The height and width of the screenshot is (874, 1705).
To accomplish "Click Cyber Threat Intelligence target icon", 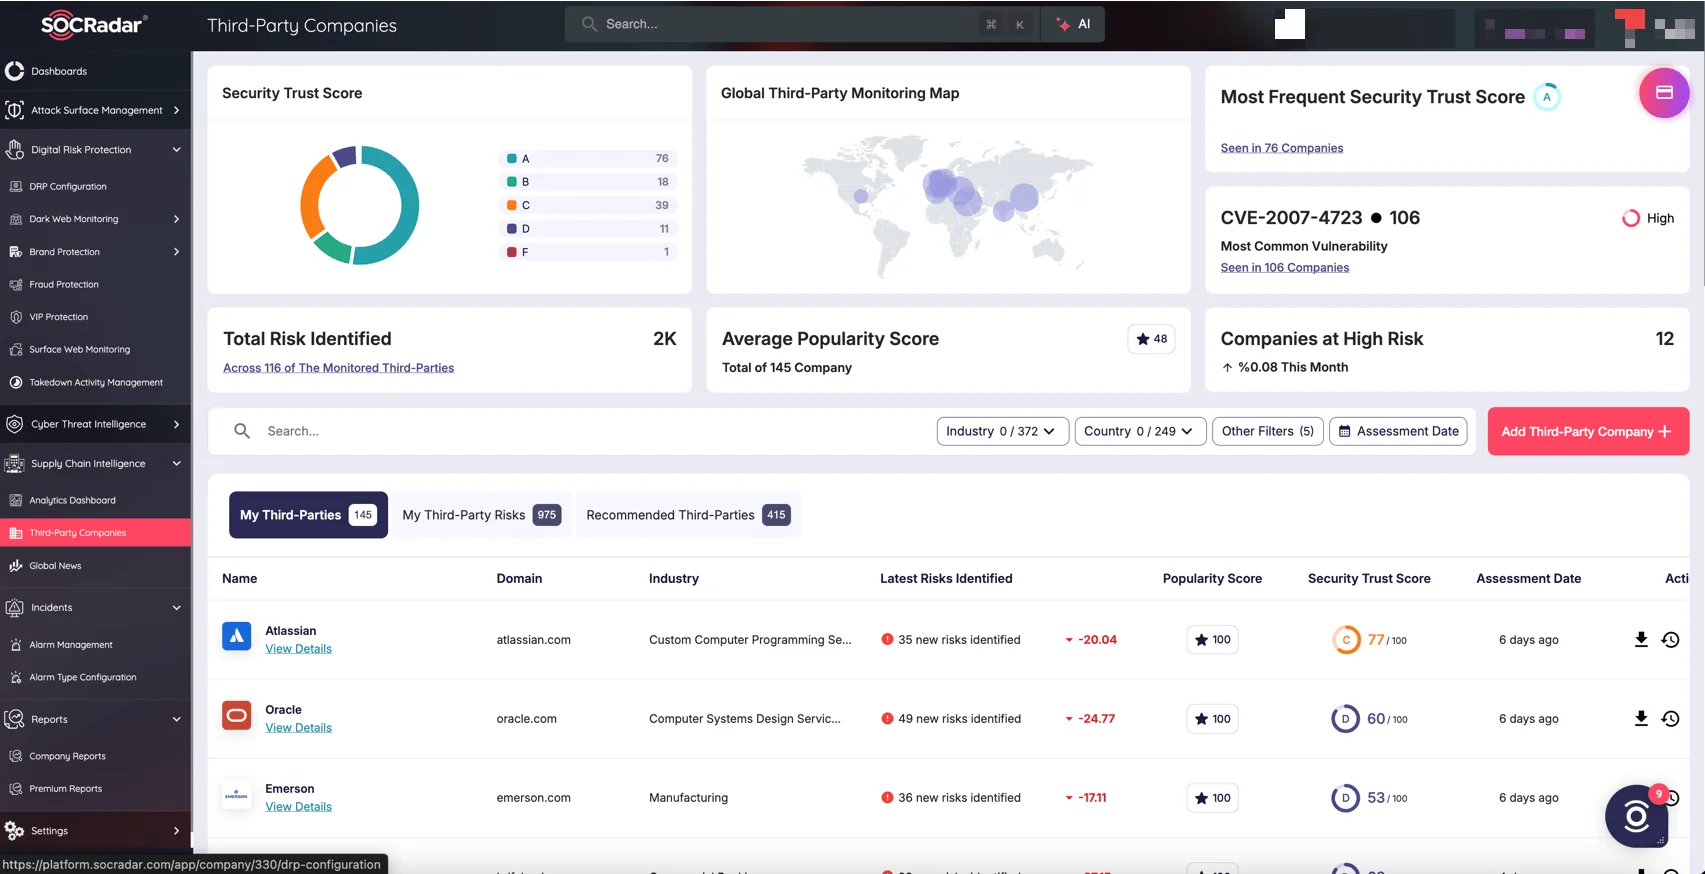I will 14,424.
